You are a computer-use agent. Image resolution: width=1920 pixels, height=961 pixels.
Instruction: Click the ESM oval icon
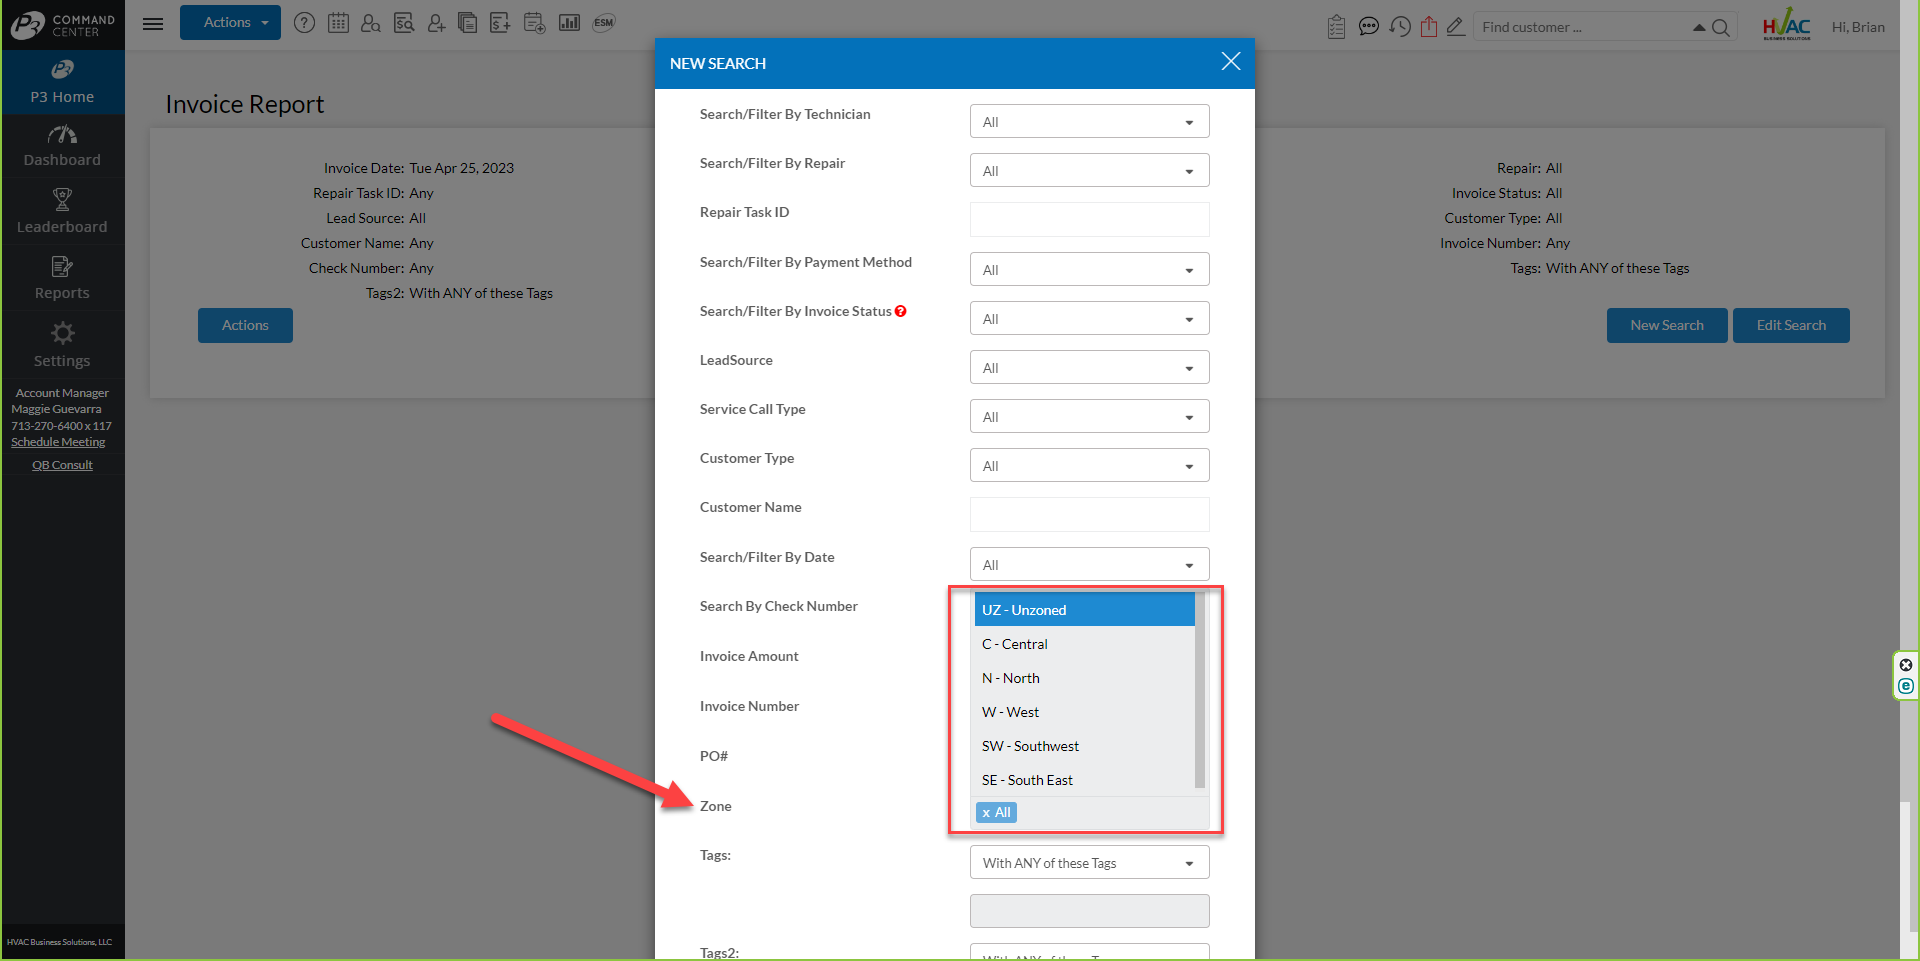tap(603, 23)
